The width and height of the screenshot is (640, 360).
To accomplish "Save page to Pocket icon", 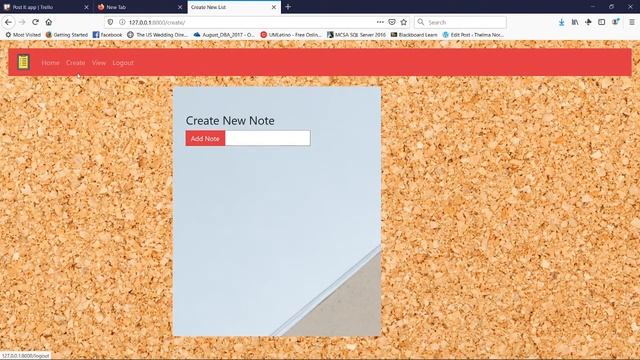I will [x=392, y=22].
